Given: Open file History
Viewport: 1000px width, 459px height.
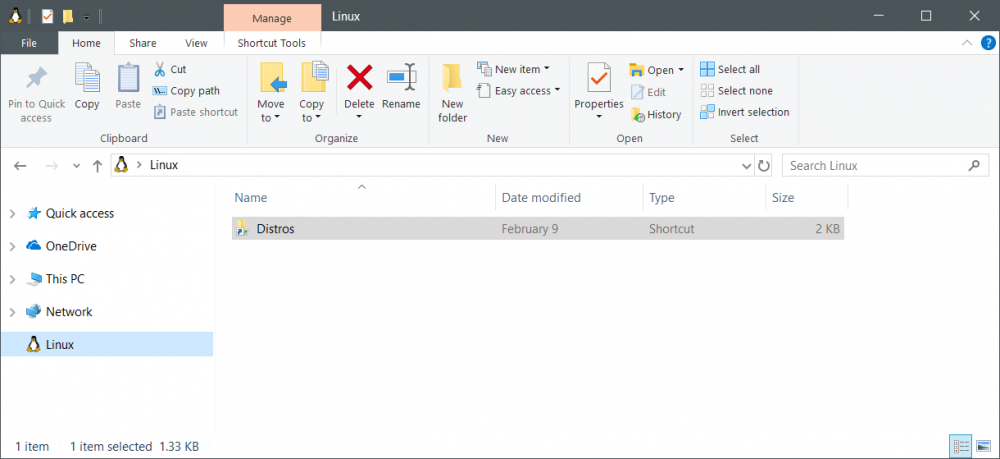Looking at the screenshot, I should [656, 115].
